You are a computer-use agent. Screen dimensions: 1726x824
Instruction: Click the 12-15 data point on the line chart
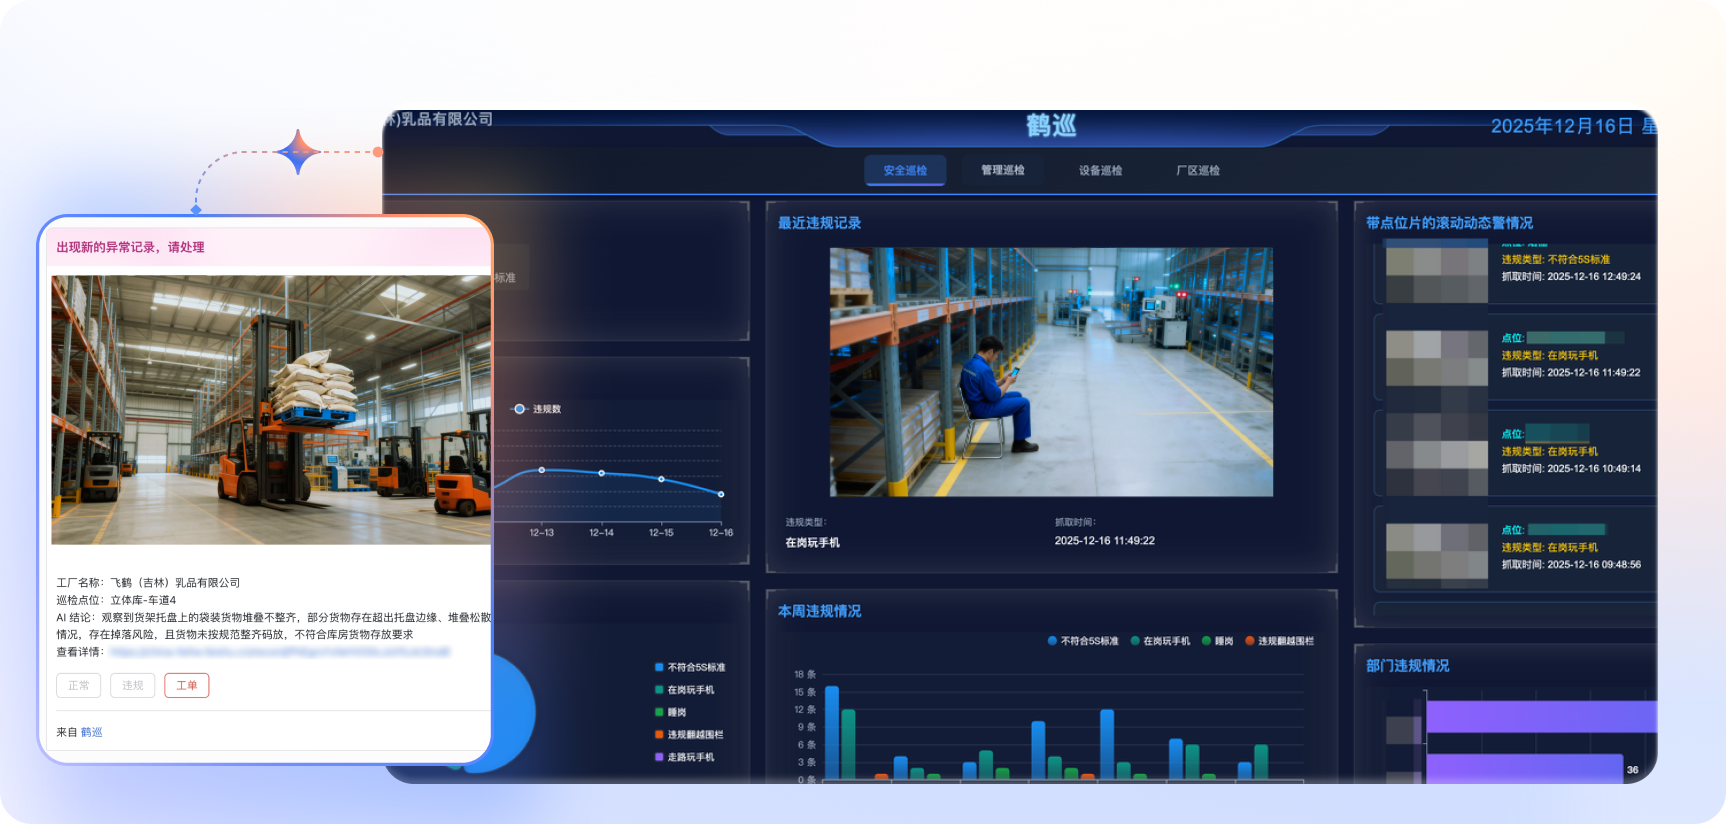click(661, 479)
